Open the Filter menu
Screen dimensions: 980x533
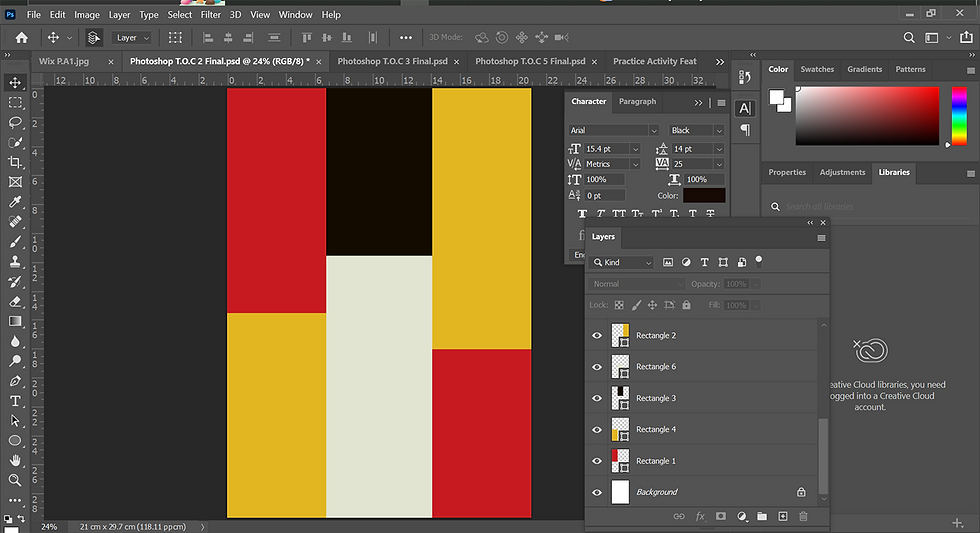pos(210,15)
